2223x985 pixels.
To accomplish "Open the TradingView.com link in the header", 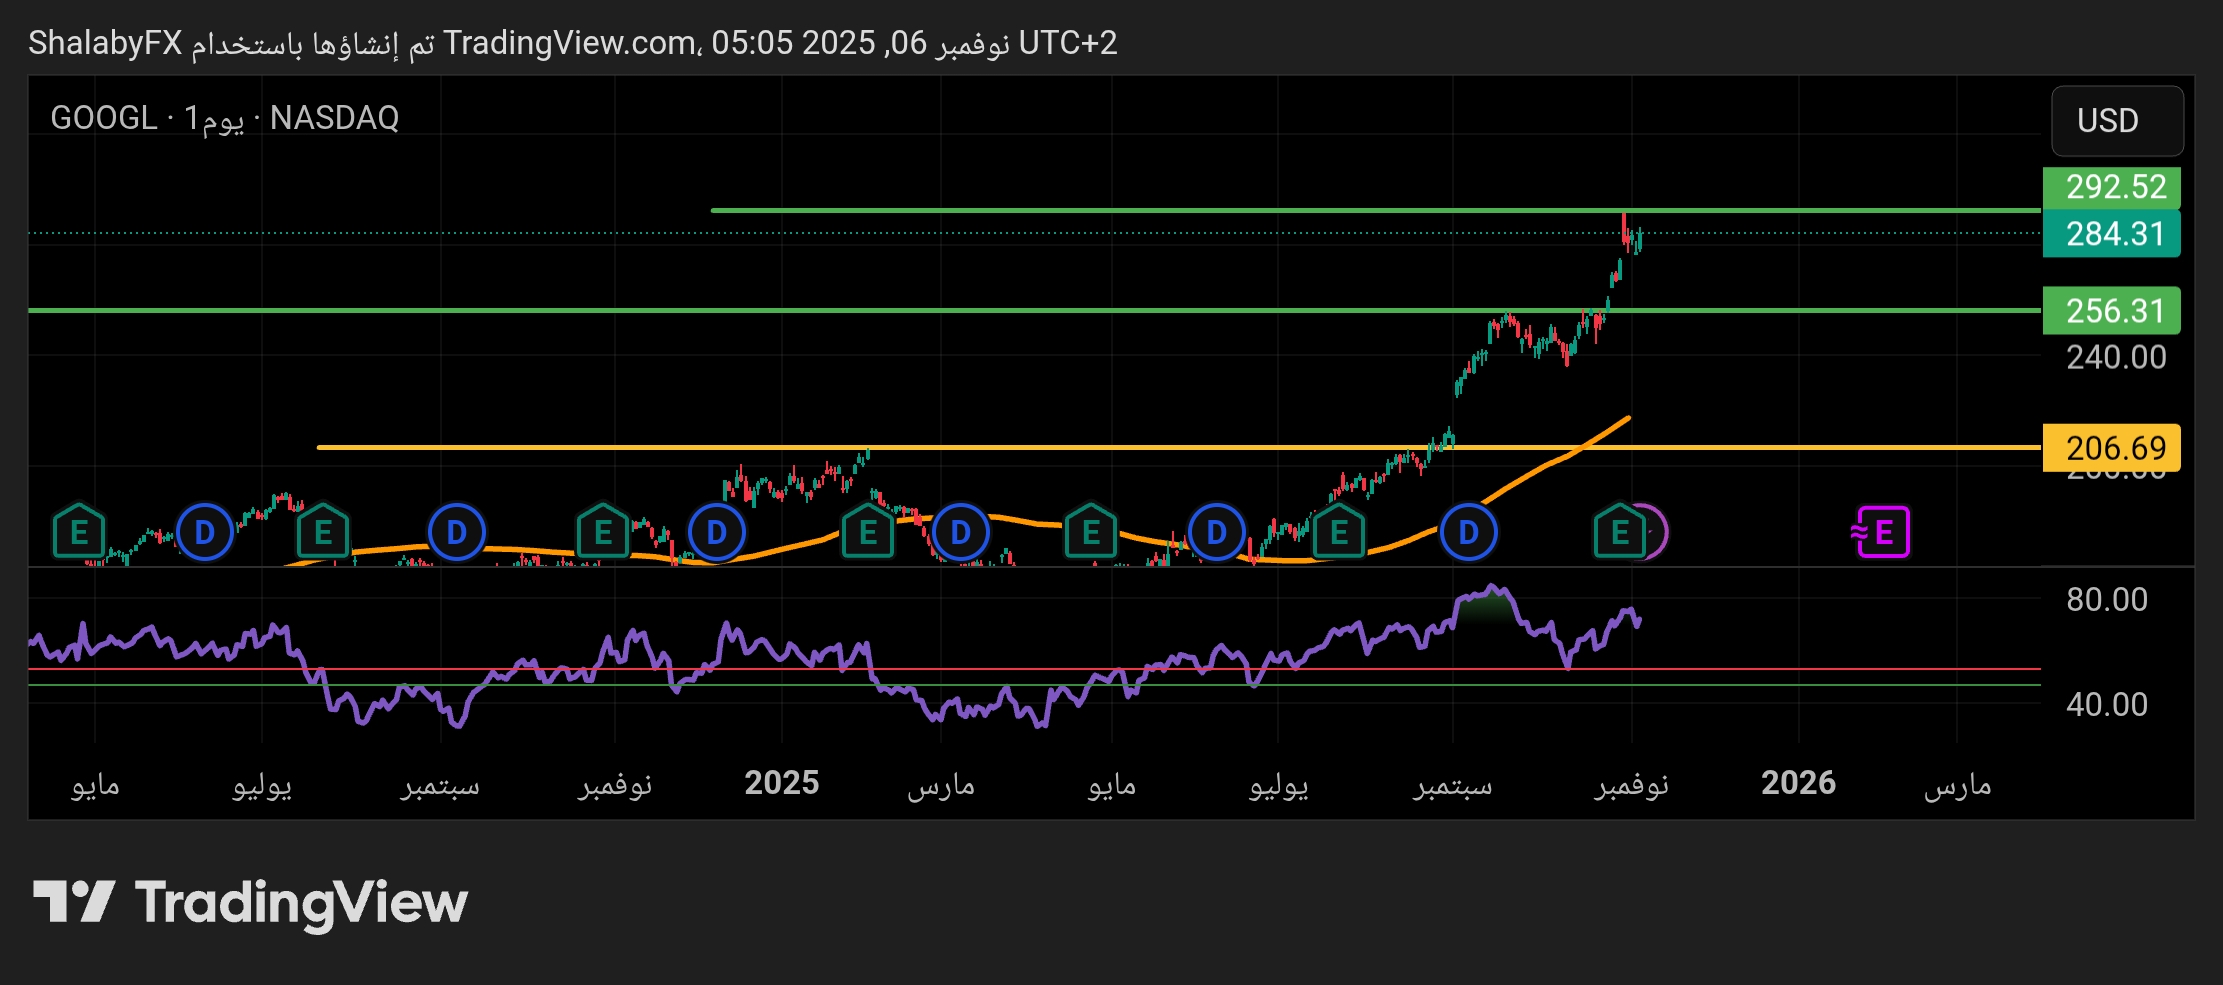I will pyautogui.click(x=564, y=43).
